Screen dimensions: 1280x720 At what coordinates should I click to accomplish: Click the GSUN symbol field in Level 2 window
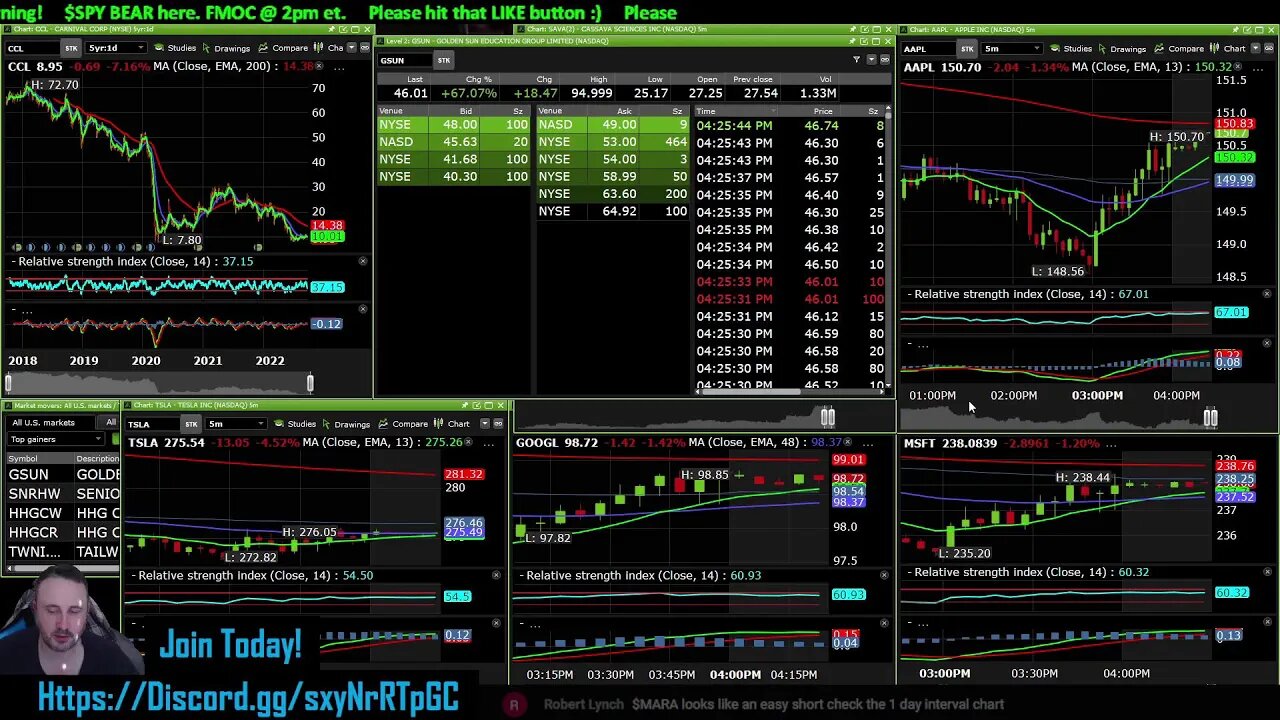[404, 60]
